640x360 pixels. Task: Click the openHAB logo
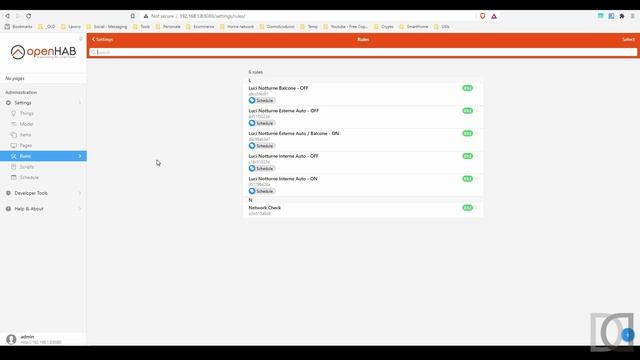click(x=43, y=52)
